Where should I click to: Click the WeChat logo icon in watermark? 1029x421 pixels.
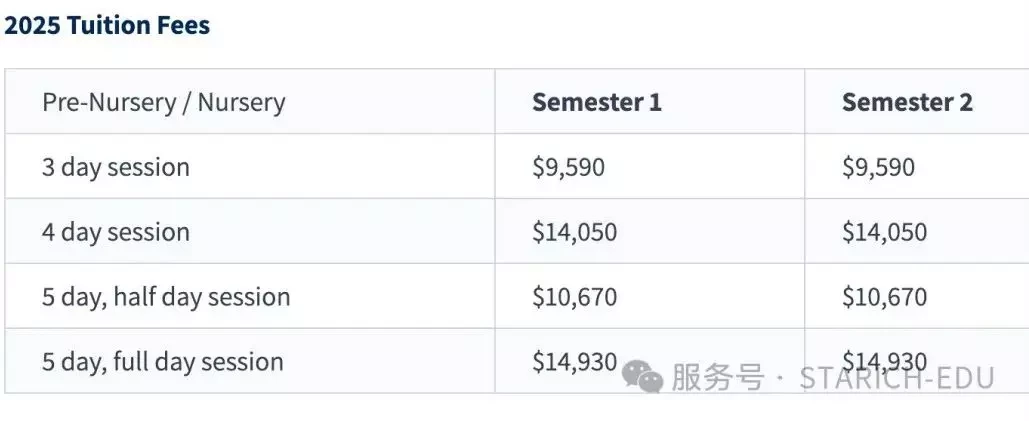click(642, 376)
